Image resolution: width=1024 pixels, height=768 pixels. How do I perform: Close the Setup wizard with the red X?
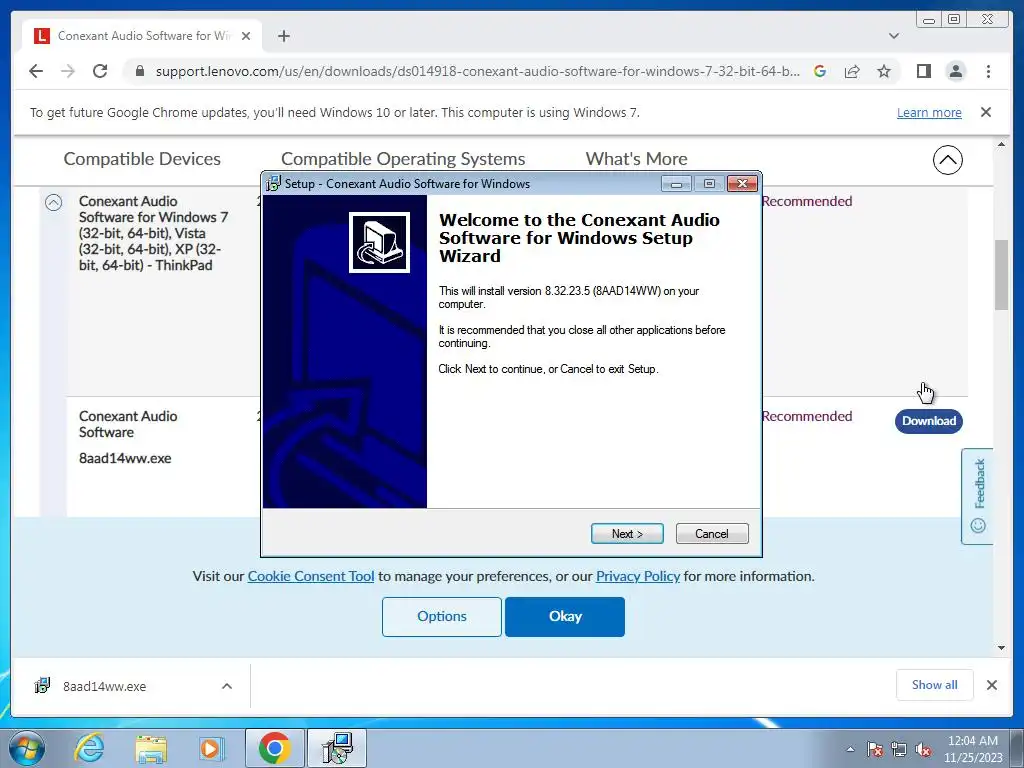click(x=742, y=184)
